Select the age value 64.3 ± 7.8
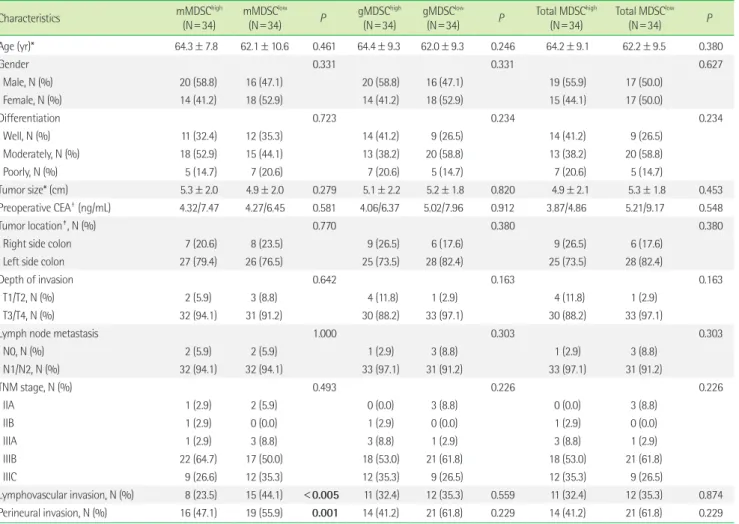This screenshot has width=739, height=524. [x=196, y=47]
